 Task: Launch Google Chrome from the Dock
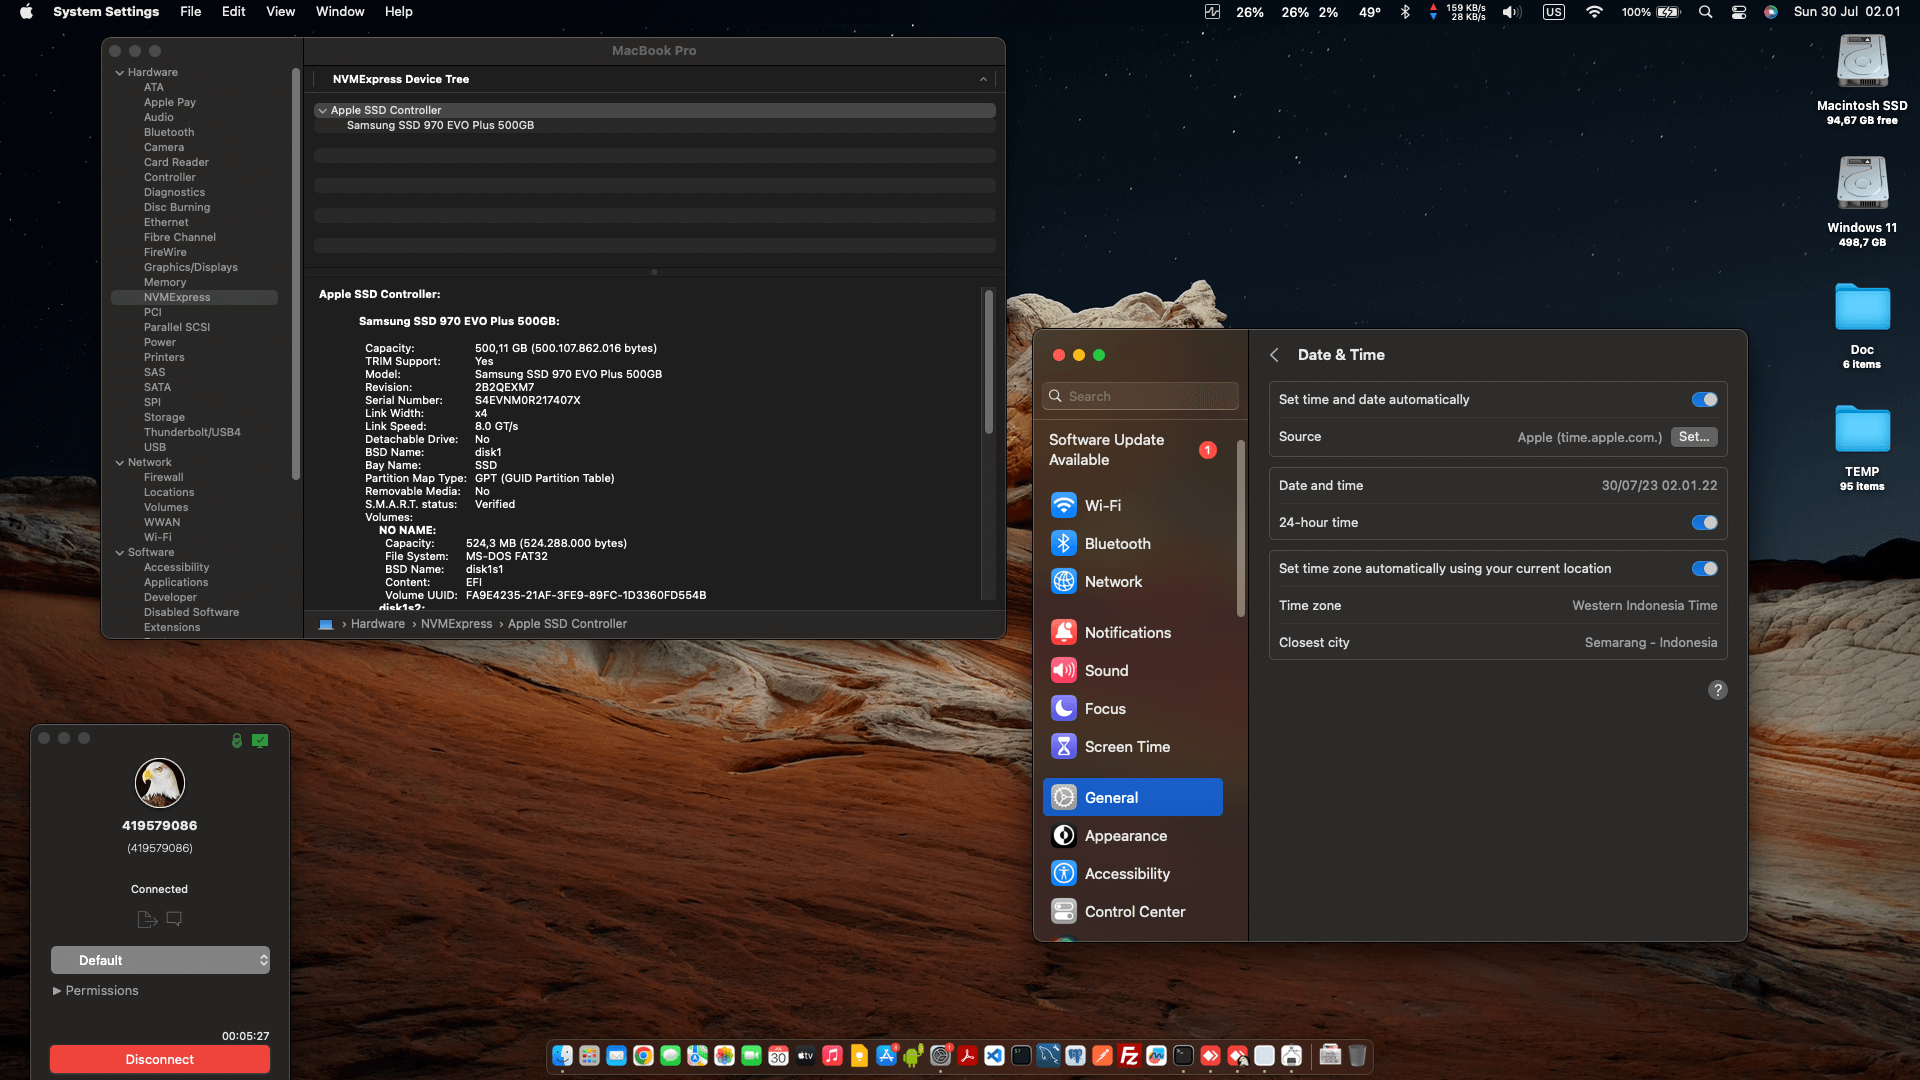pyautogui.click(x=643, y=1056)
